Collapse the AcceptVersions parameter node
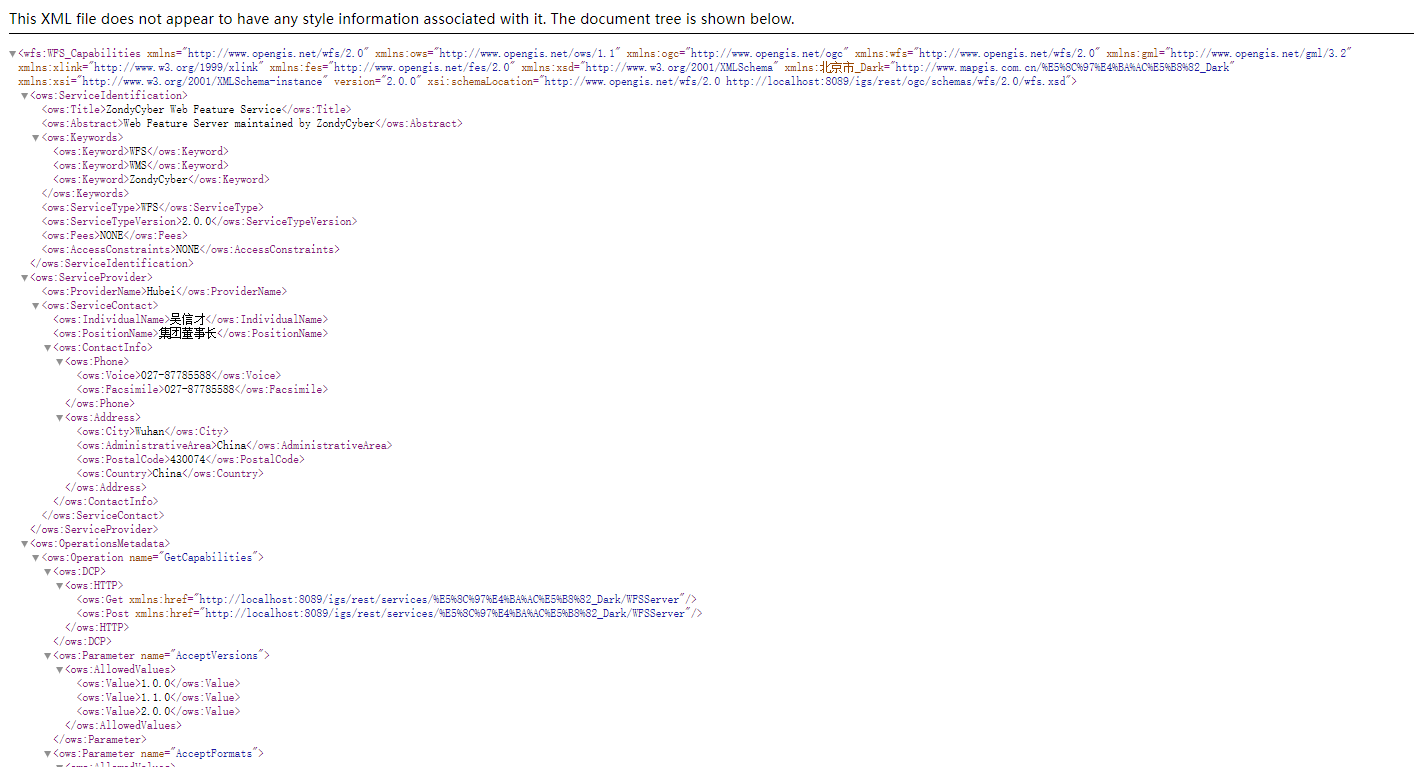The image size is (1421, 767). click(x=48, y=656)
